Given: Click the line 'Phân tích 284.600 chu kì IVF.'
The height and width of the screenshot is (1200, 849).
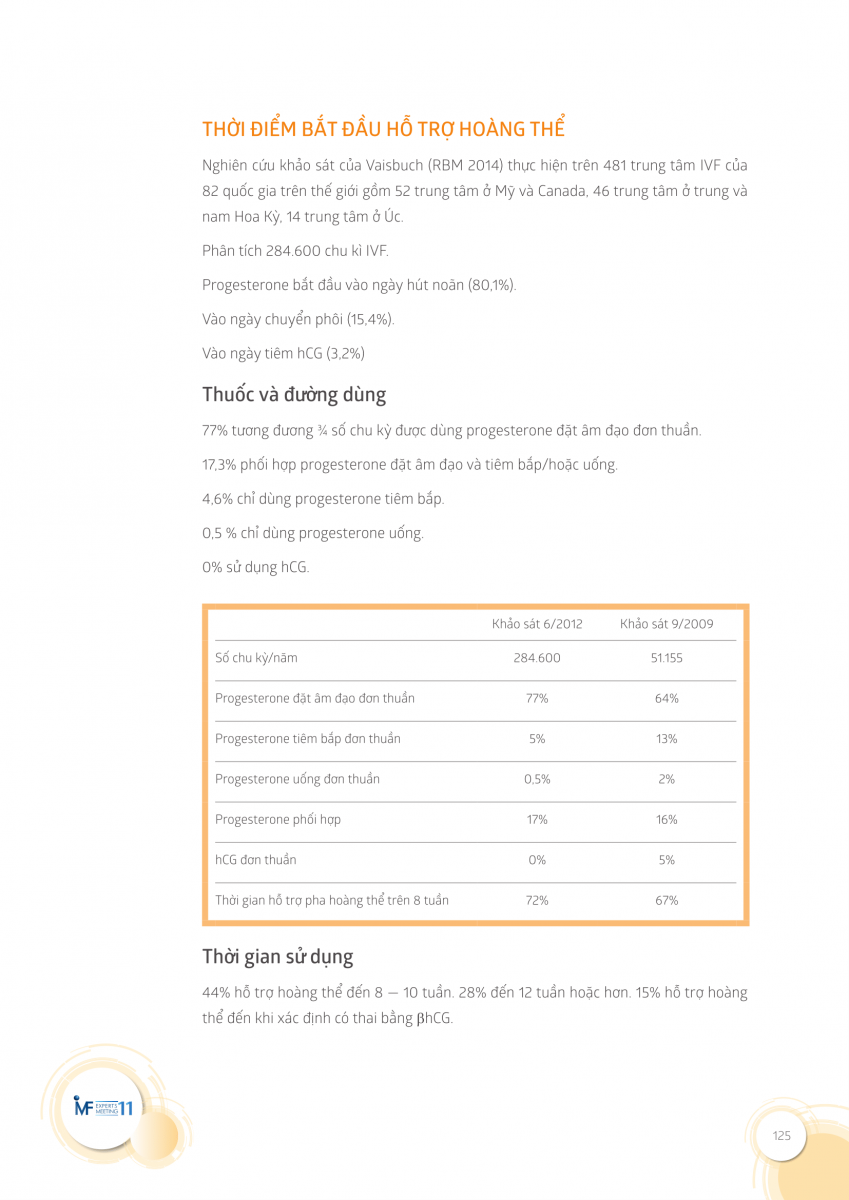Looking at the screenshot, I should point(295,250).
